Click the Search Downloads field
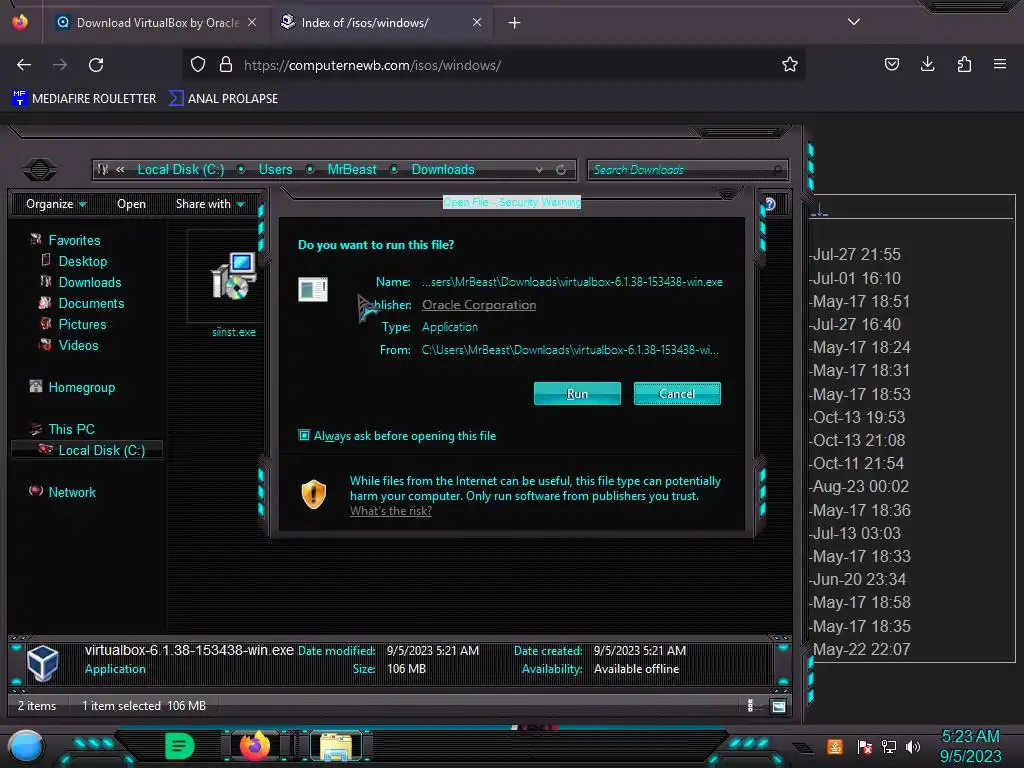The height and width of the screenshot is (768, 1024). pyautogui.click(x=688, y=170)
